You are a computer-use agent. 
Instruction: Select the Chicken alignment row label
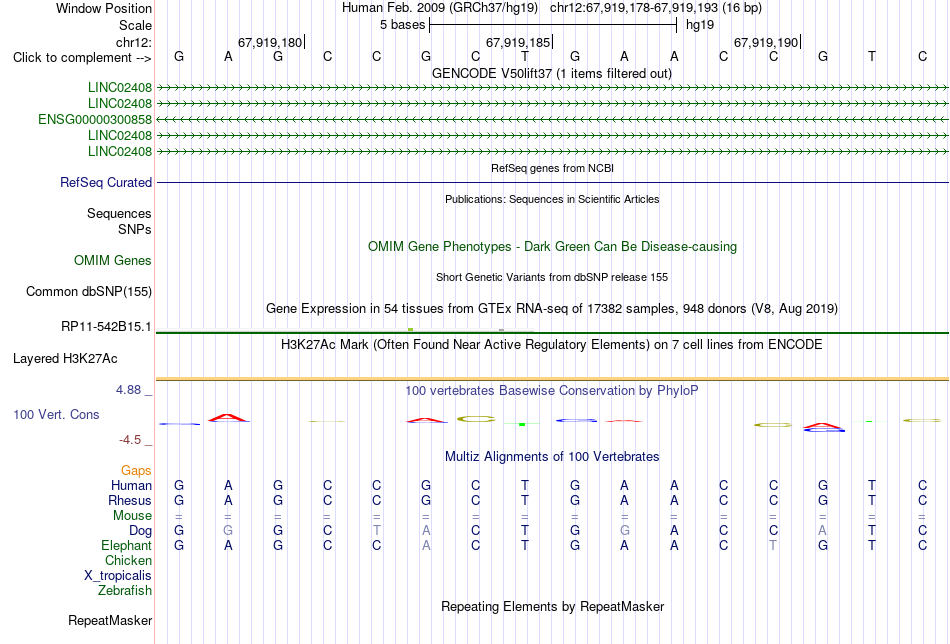pyautogui.click(x=128, y=561)
